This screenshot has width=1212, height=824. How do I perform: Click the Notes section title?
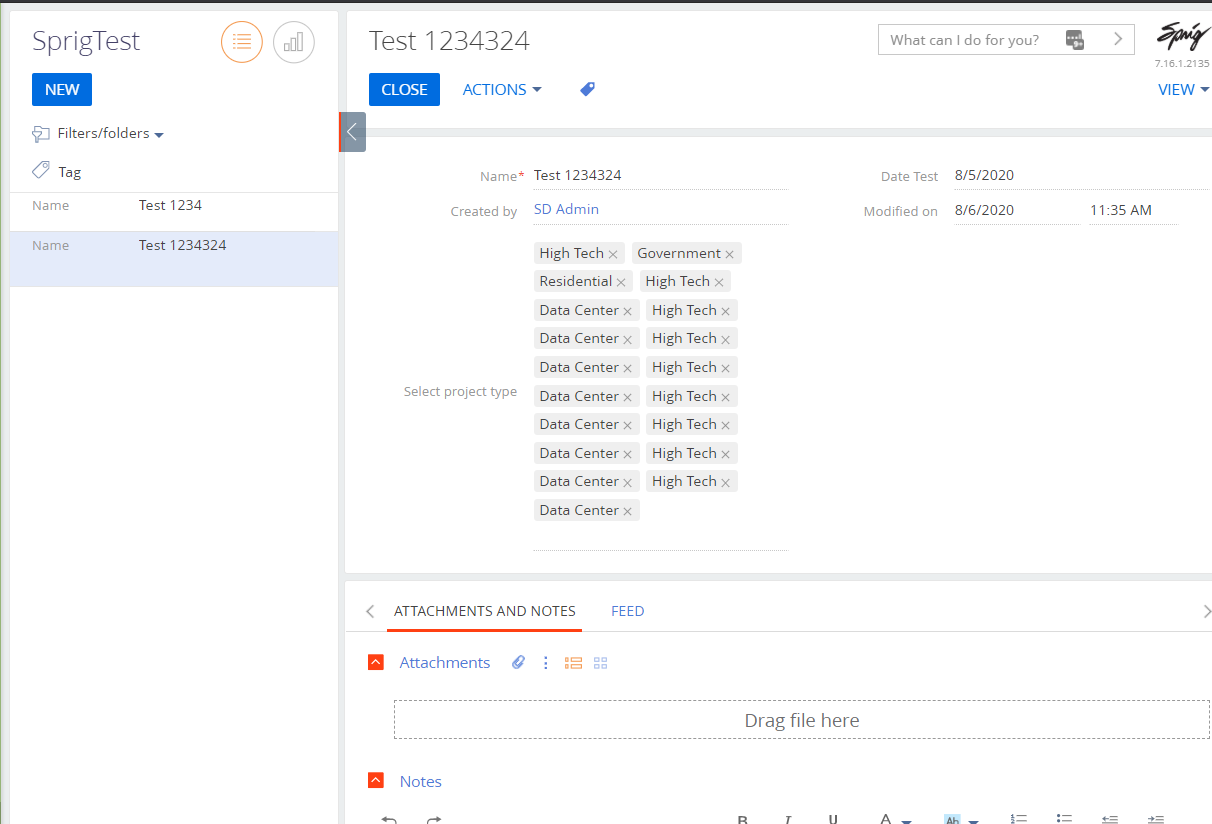[x=421, y=781]
